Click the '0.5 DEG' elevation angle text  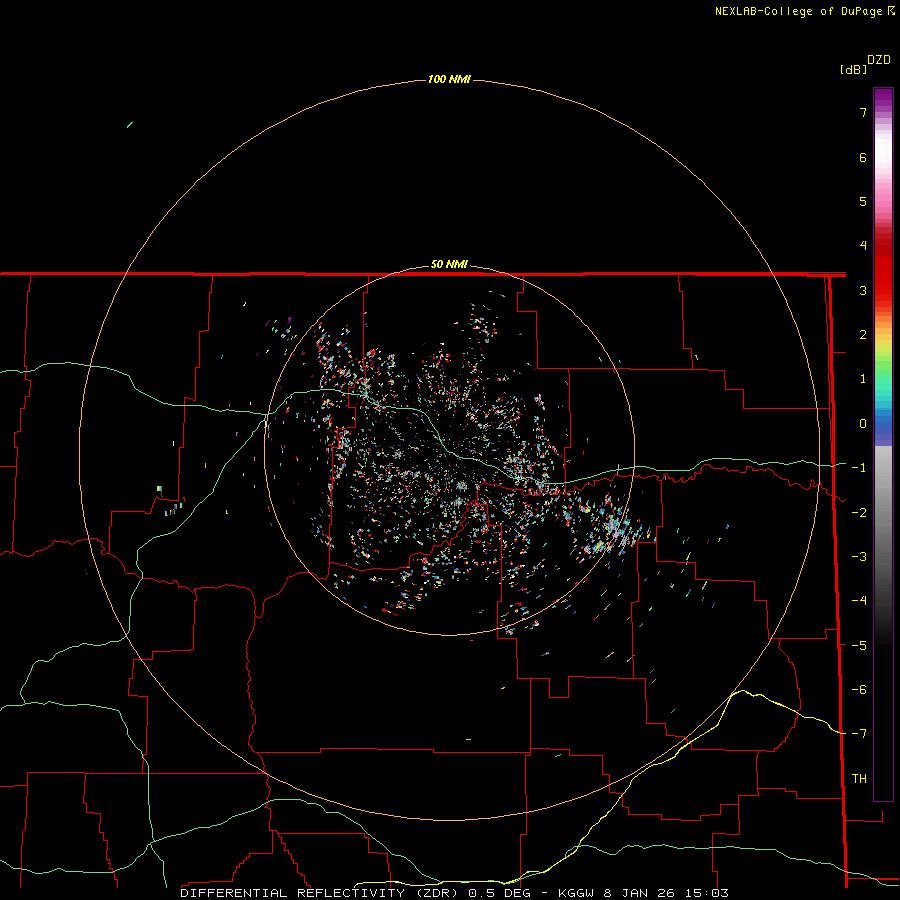click(x=499, y=893)
